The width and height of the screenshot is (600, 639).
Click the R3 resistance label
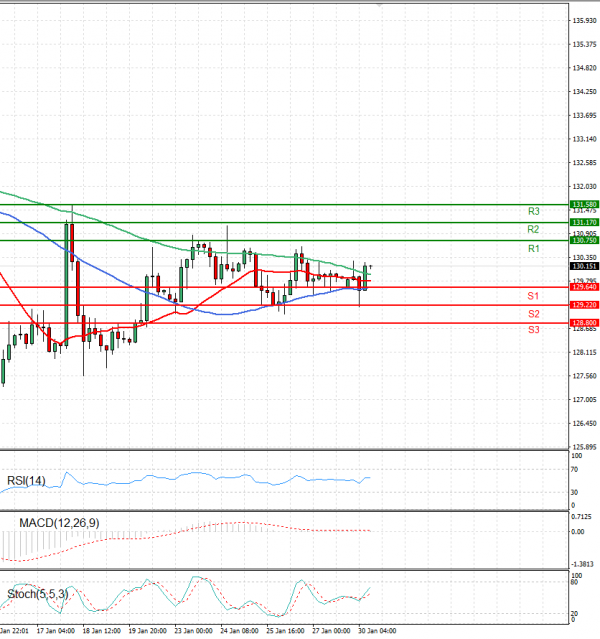534,211
